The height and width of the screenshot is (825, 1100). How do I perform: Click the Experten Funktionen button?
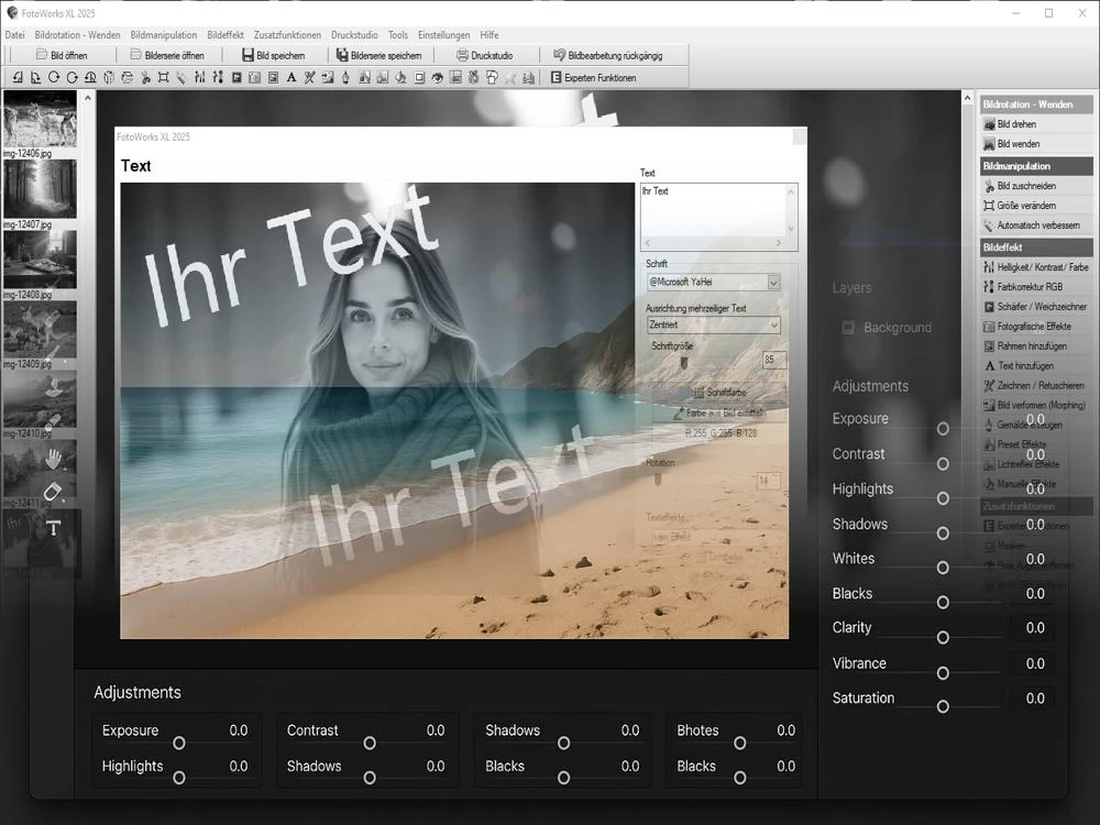[593, 78]
